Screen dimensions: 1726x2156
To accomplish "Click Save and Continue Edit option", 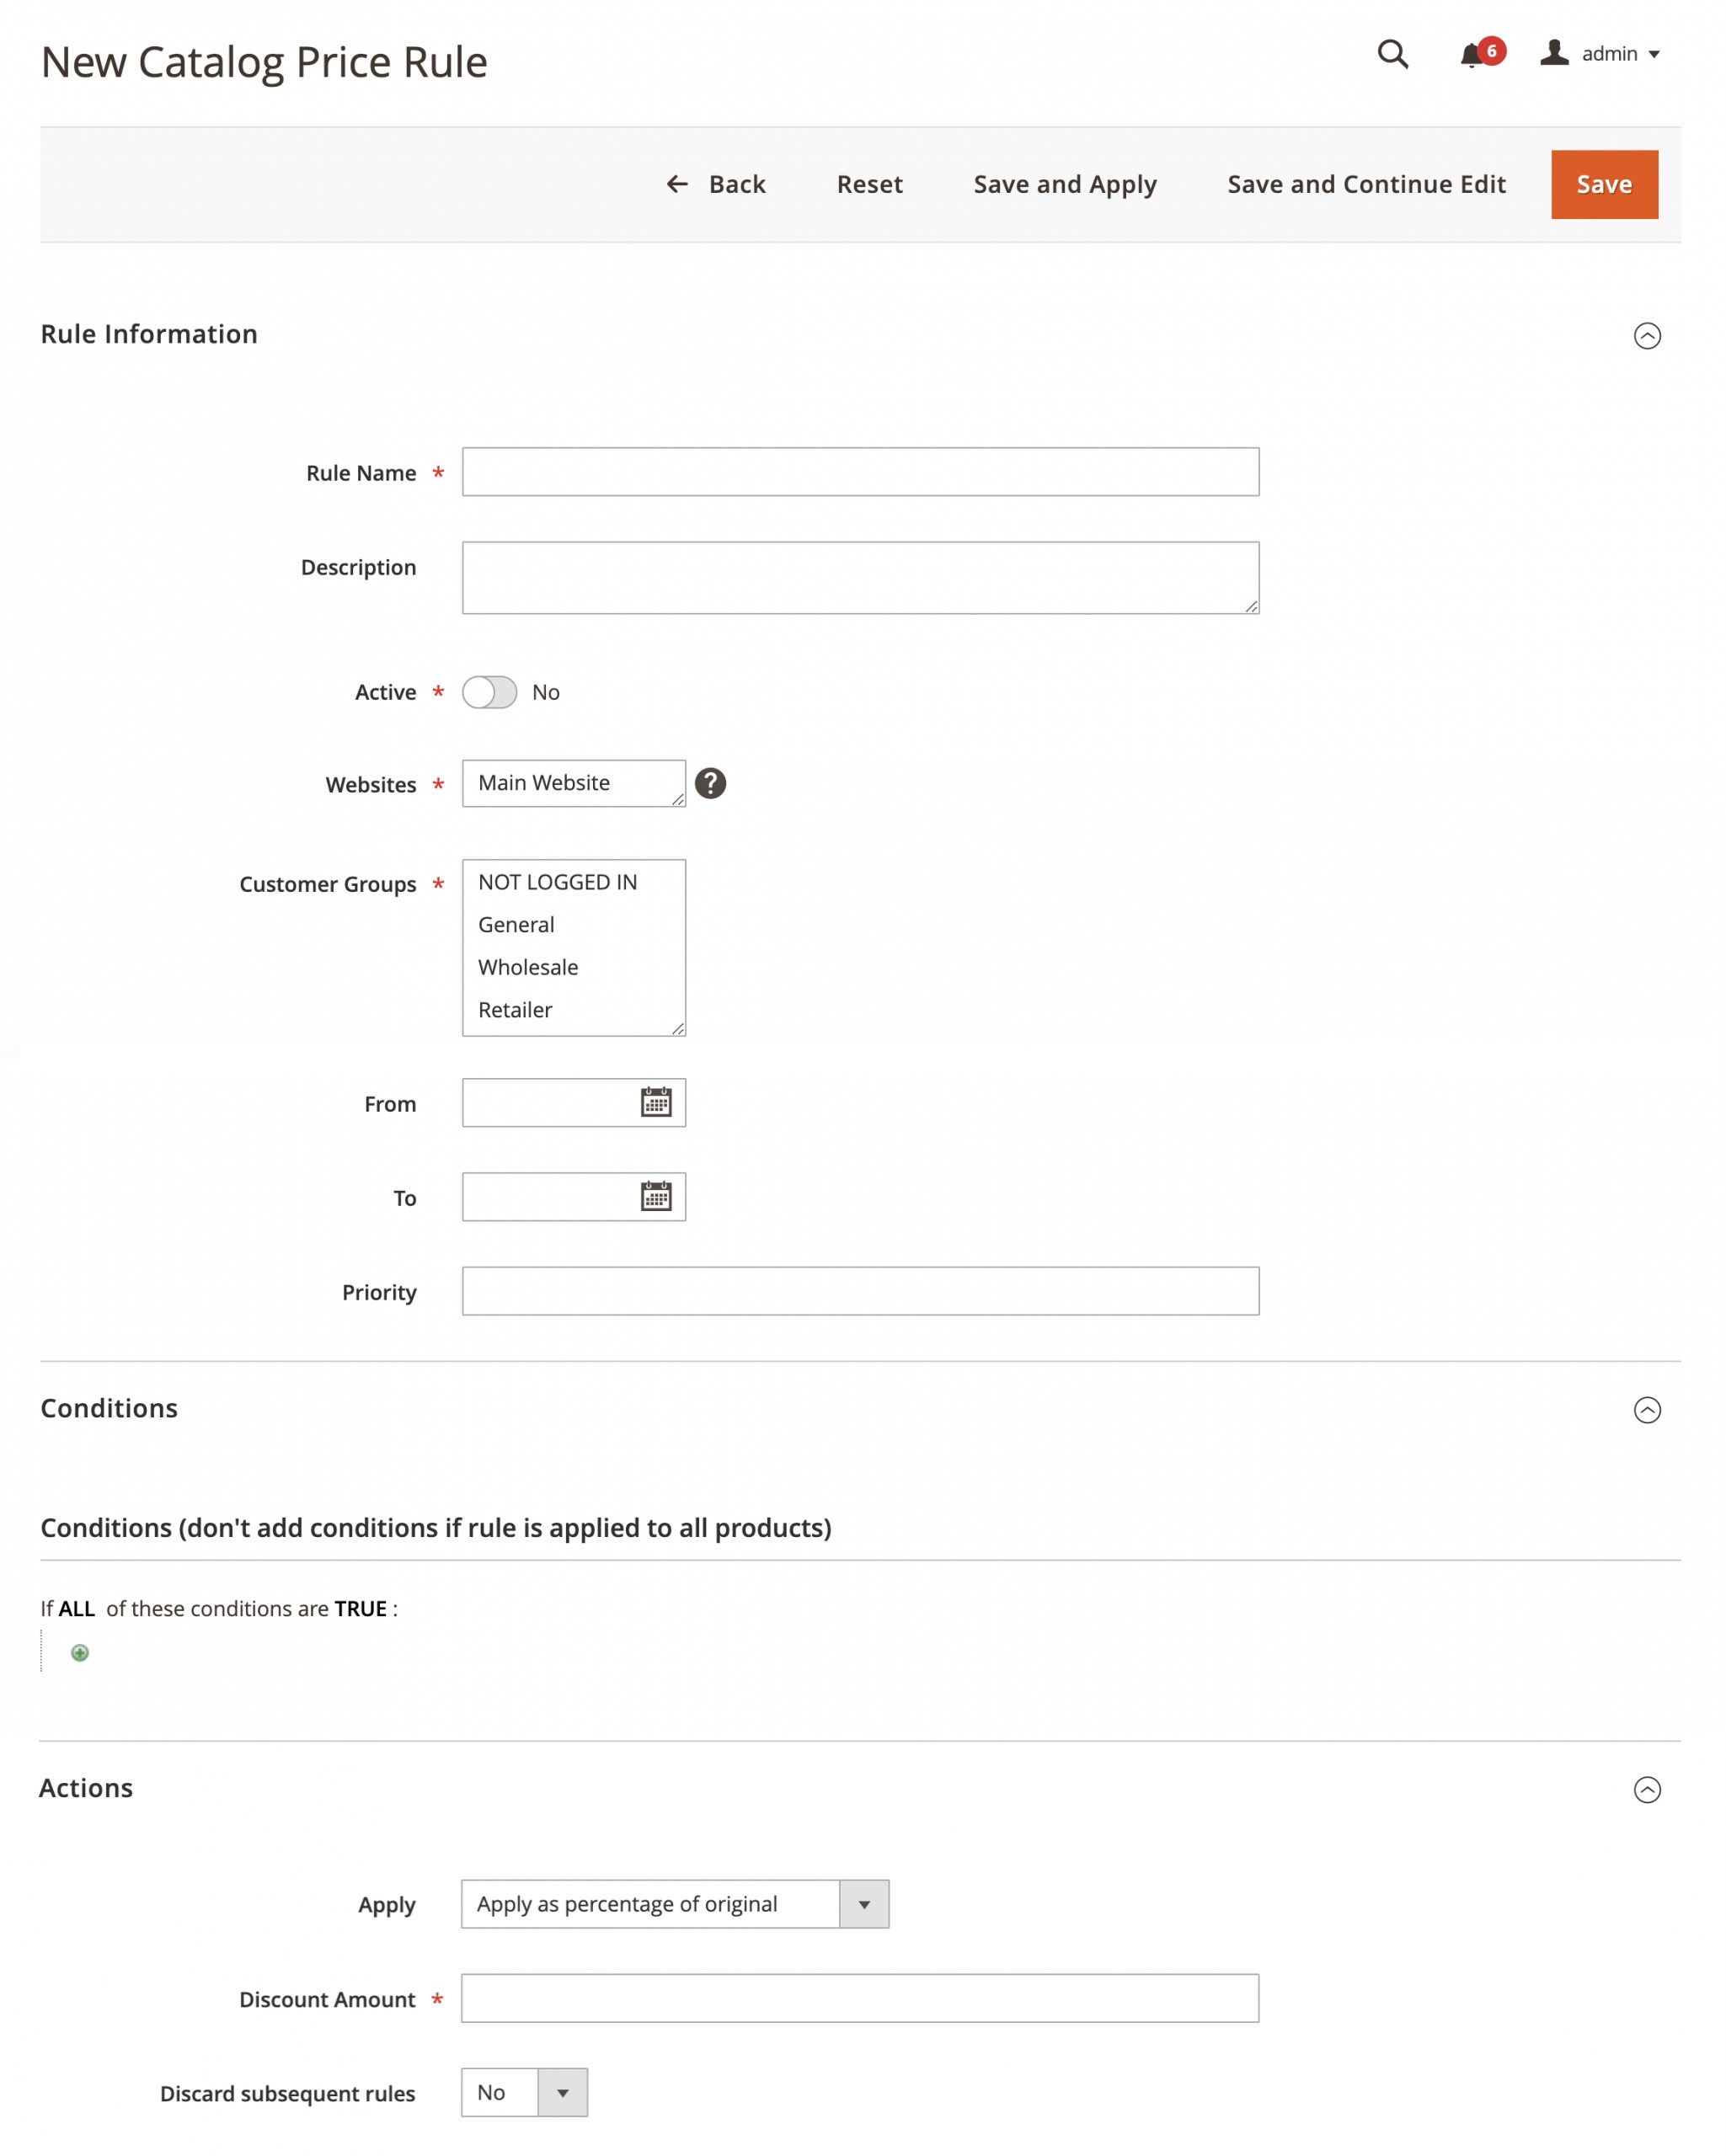I will tap(1365, 183).
